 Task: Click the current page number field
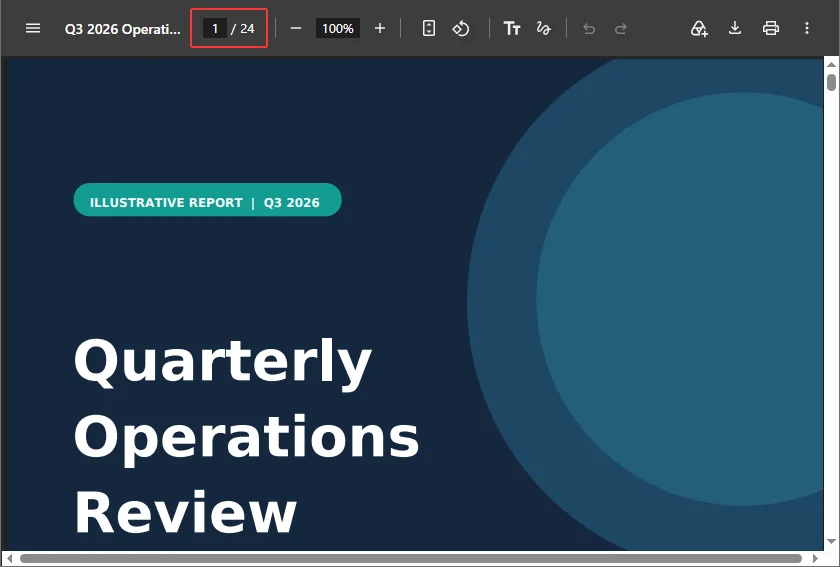[215, 28]
